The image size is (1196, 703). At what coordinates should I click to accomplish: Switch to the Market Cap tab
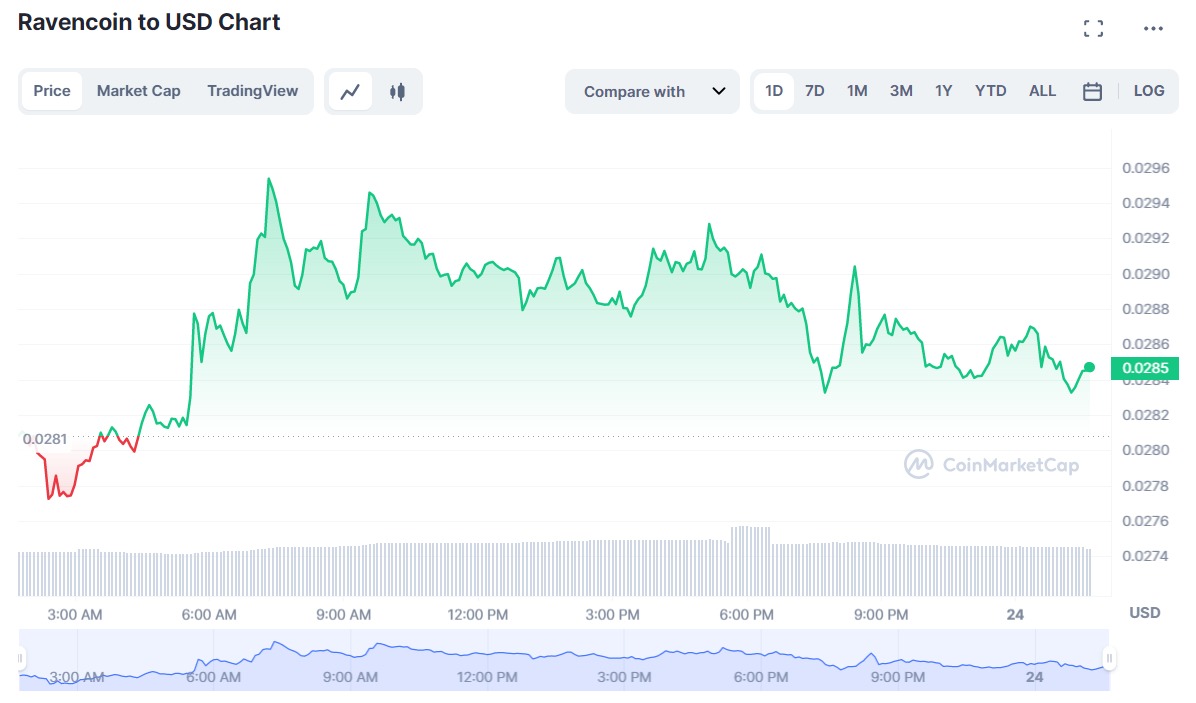(x=139, y=91)
